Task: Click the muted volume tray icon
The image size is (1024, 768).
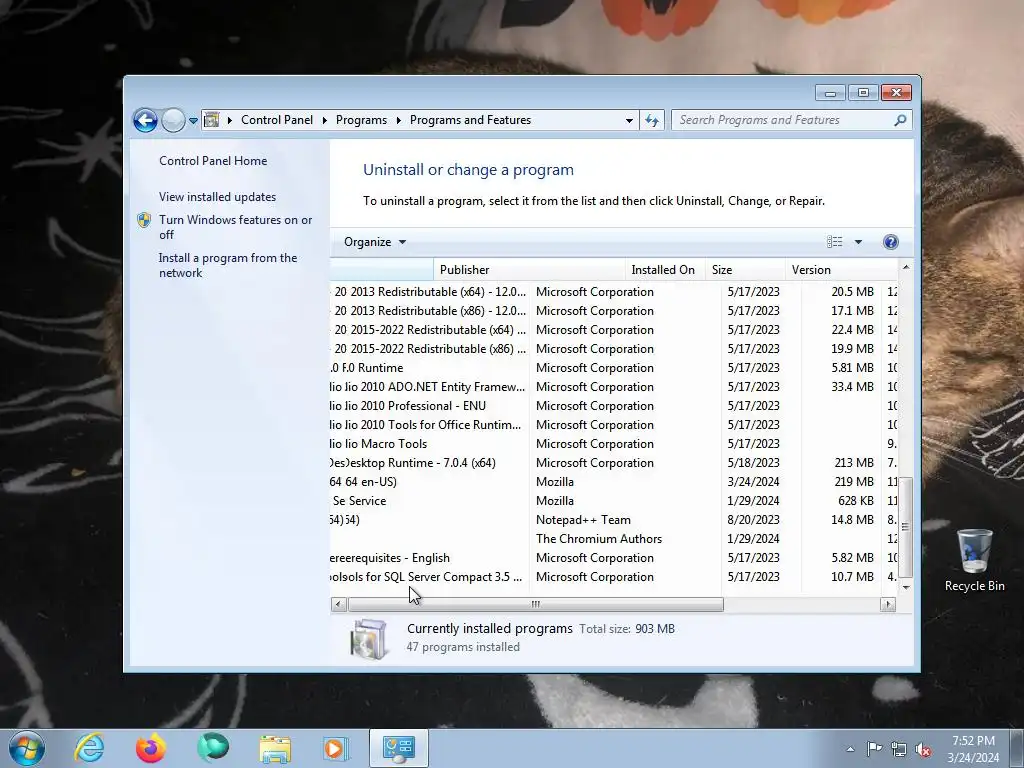Action: (x=923, y=749)
